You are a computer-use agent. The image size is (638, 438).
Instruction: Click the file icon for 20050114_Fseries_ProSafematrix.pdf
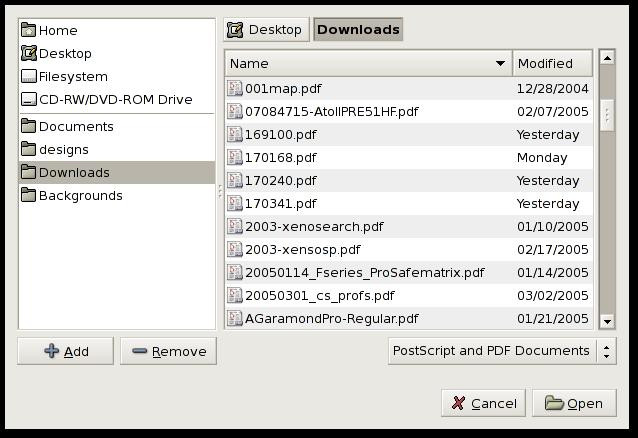tap(235, 272)
